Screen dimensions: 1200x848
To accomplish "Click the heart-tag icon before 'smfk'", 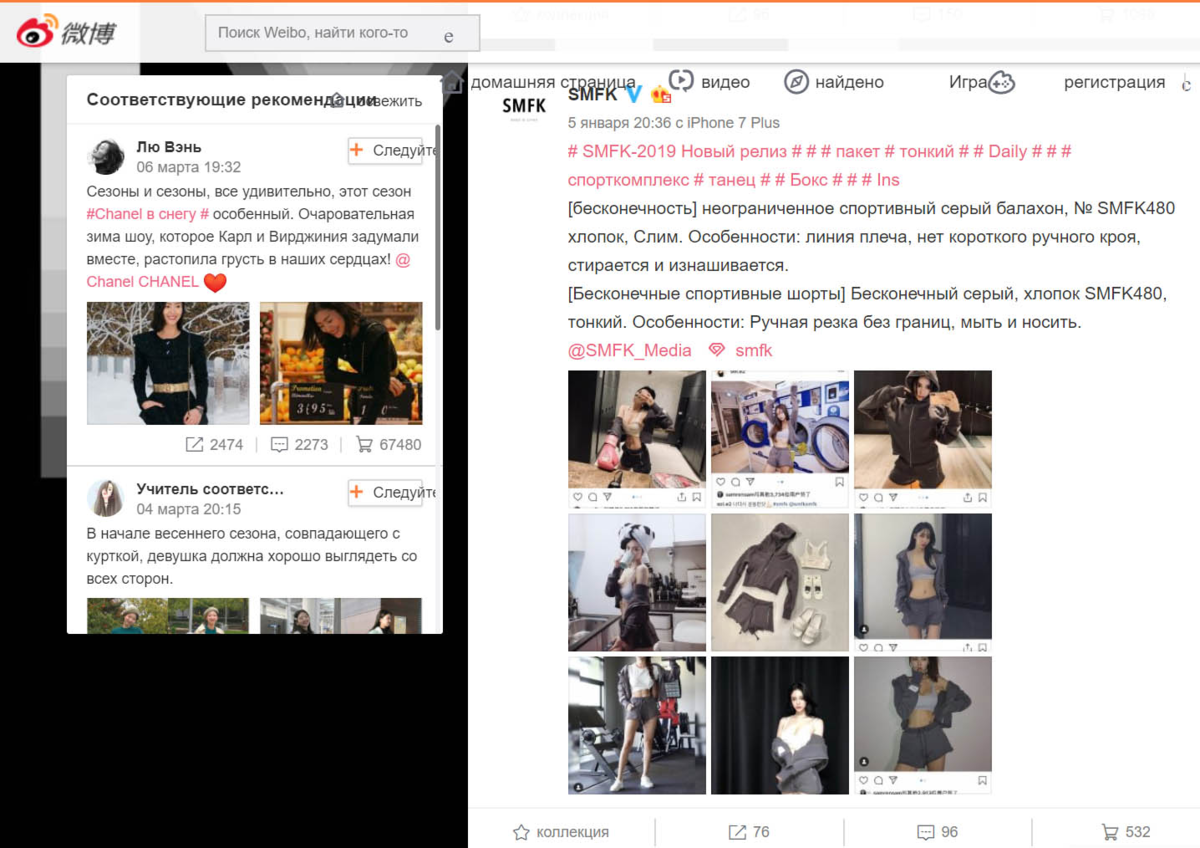I will tap(717, 350).
